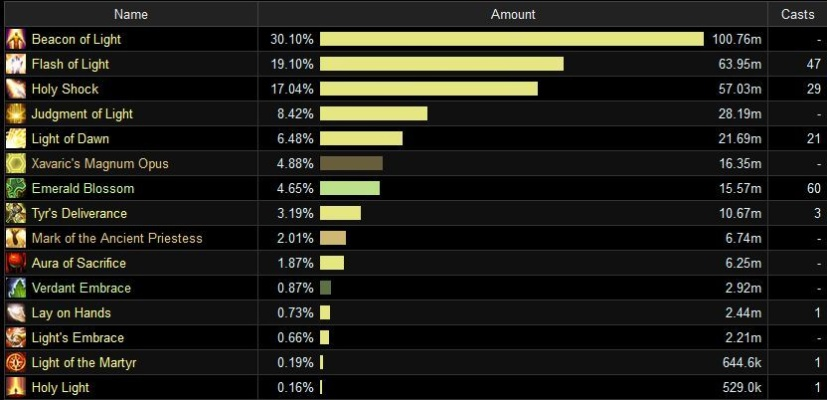Viewport: 827px width, 400px height.
Task: Click the green Emerald Blossom amount bar
Action: coord(350,189)
